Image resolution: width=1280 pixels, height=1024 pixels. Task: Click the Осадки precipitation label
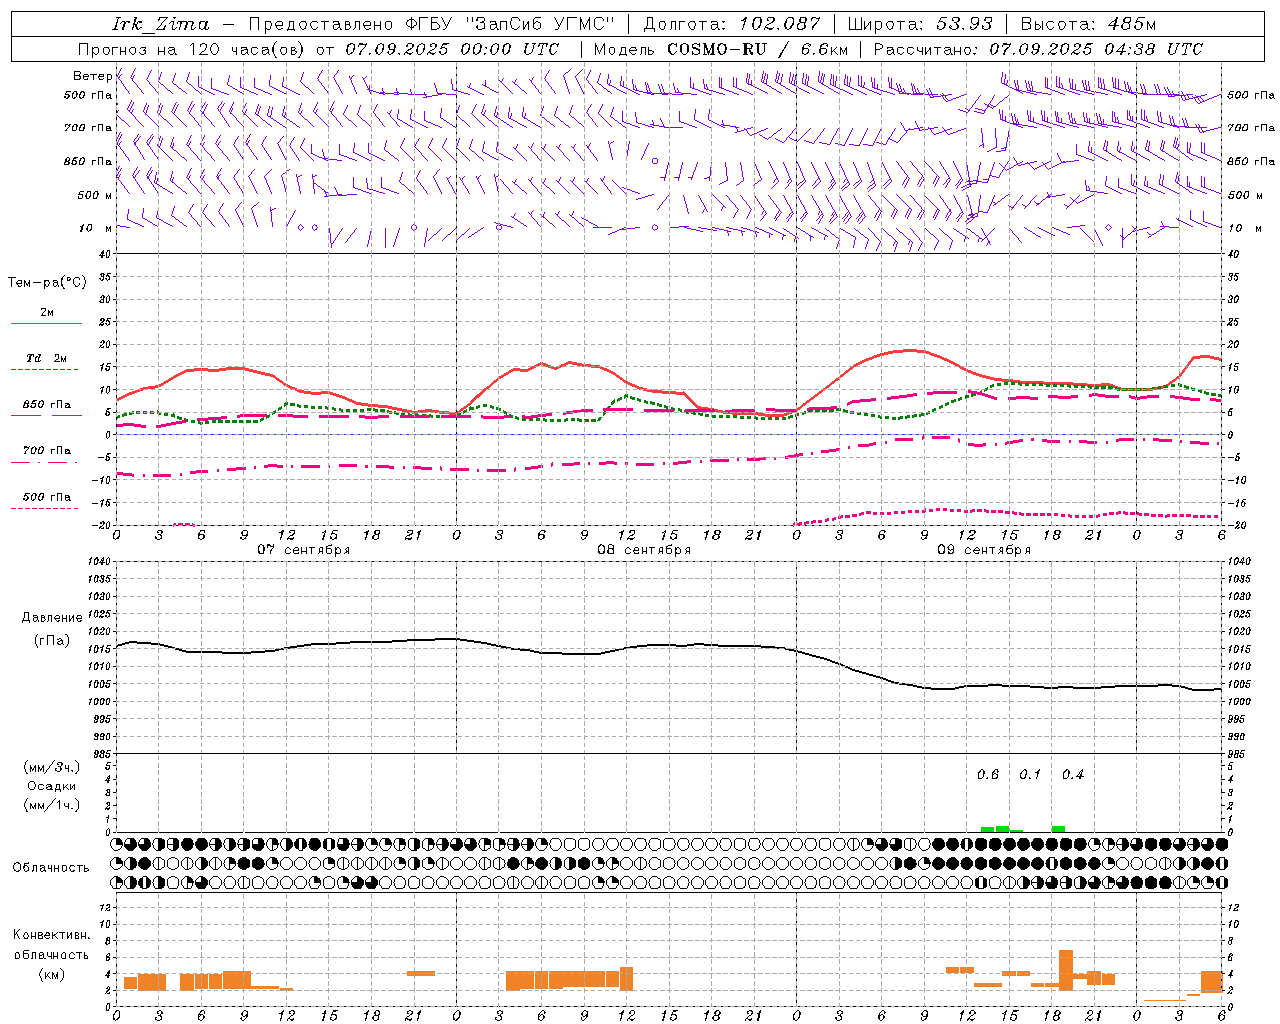tap(51, 786)
